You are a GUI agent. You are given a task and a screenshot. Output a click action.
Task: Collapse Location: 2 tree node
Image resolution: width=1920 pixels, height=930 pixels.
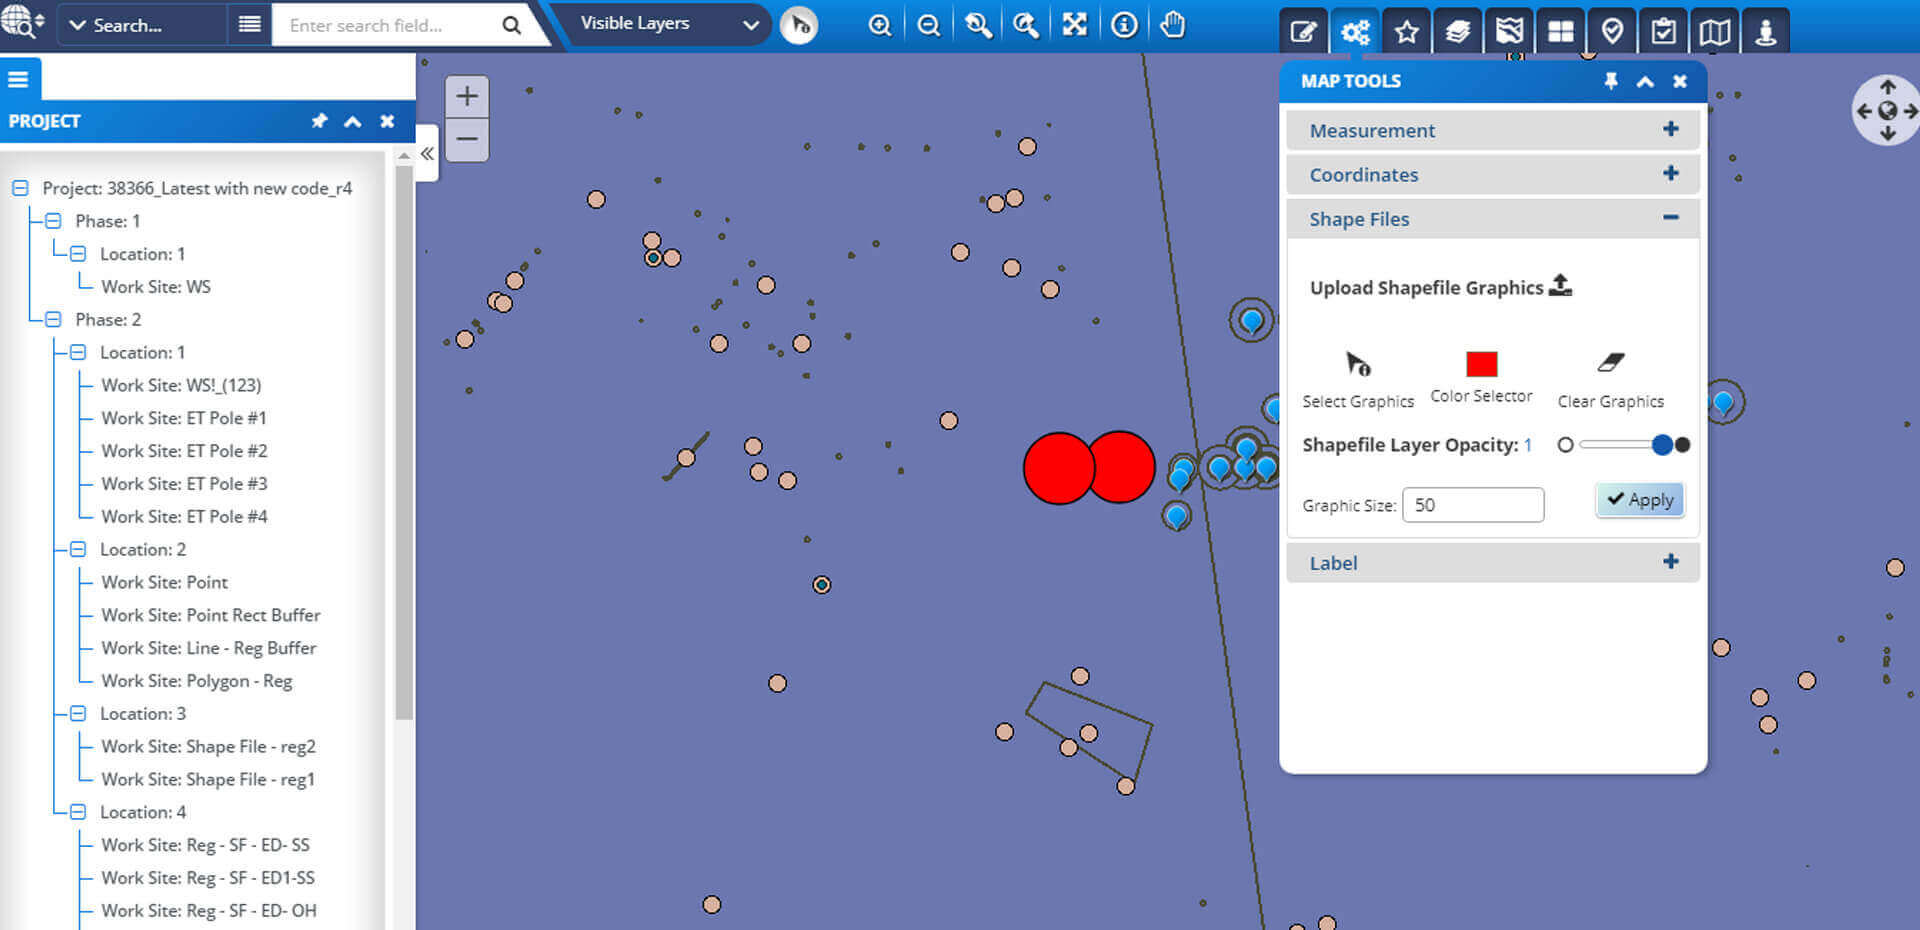coord(78,549)
